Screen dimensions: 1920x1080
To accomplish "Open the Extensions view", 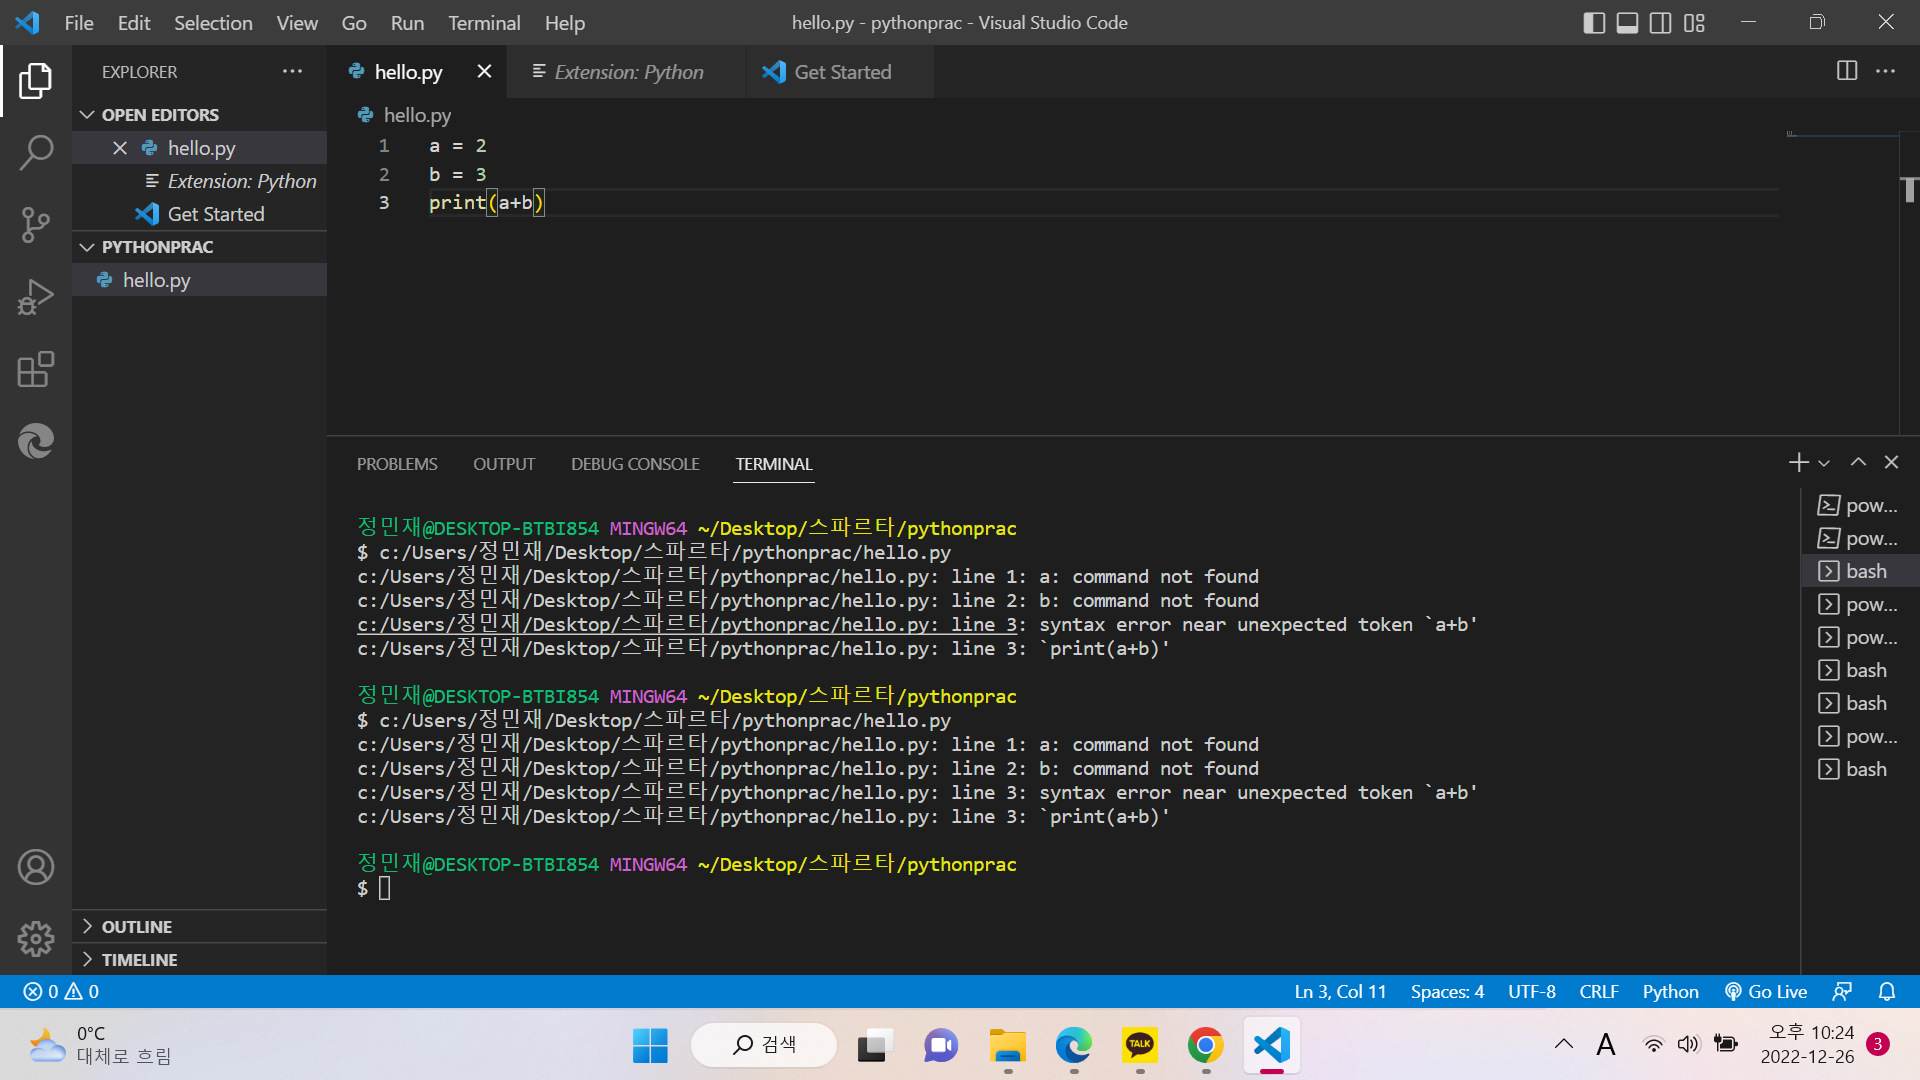I will click(36, 369).
